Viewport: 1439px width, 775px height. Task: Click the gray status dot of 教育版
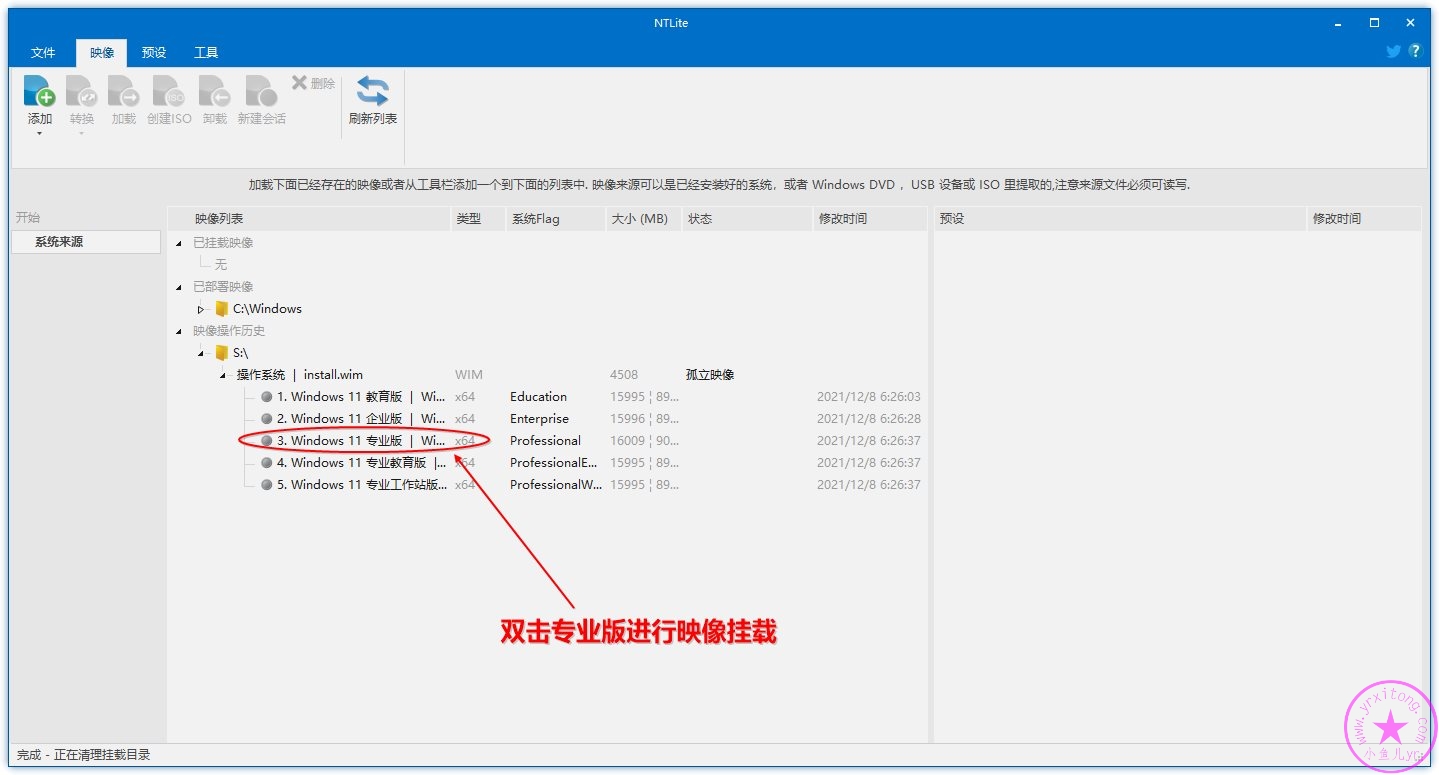point(267,397)
